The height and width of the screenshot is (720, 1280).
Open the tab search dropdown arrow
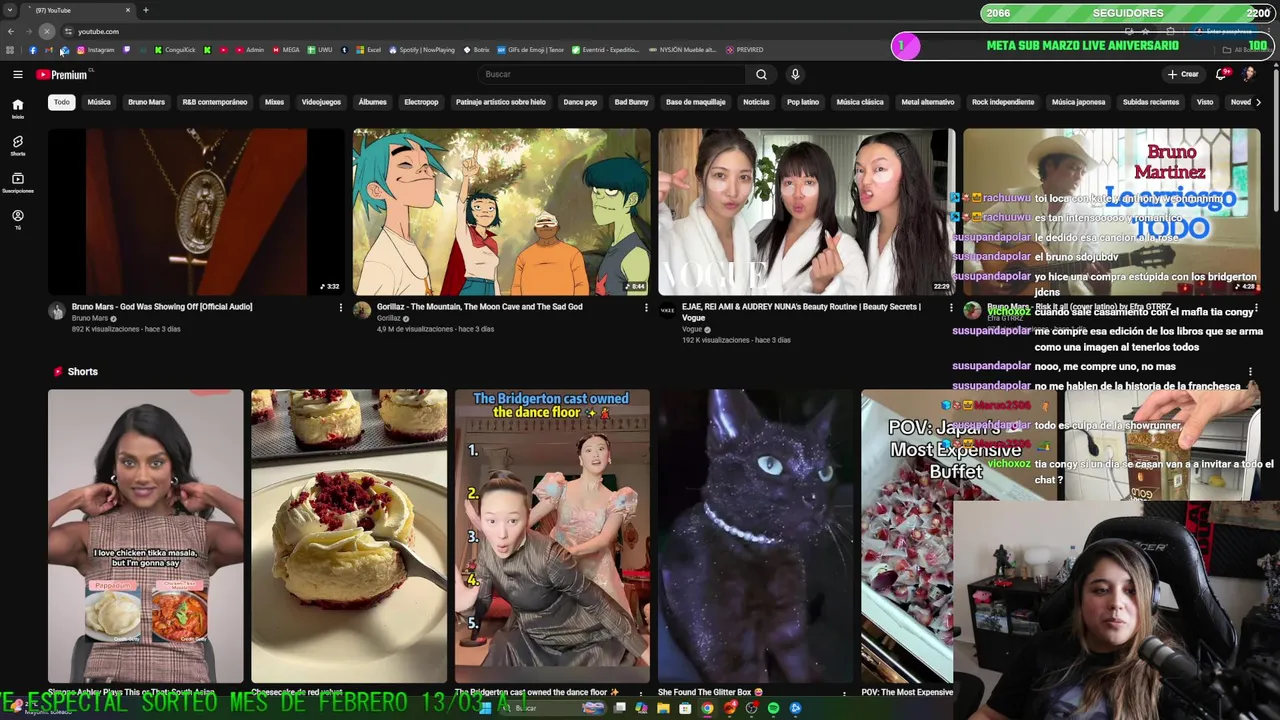[x=10, y=10]
